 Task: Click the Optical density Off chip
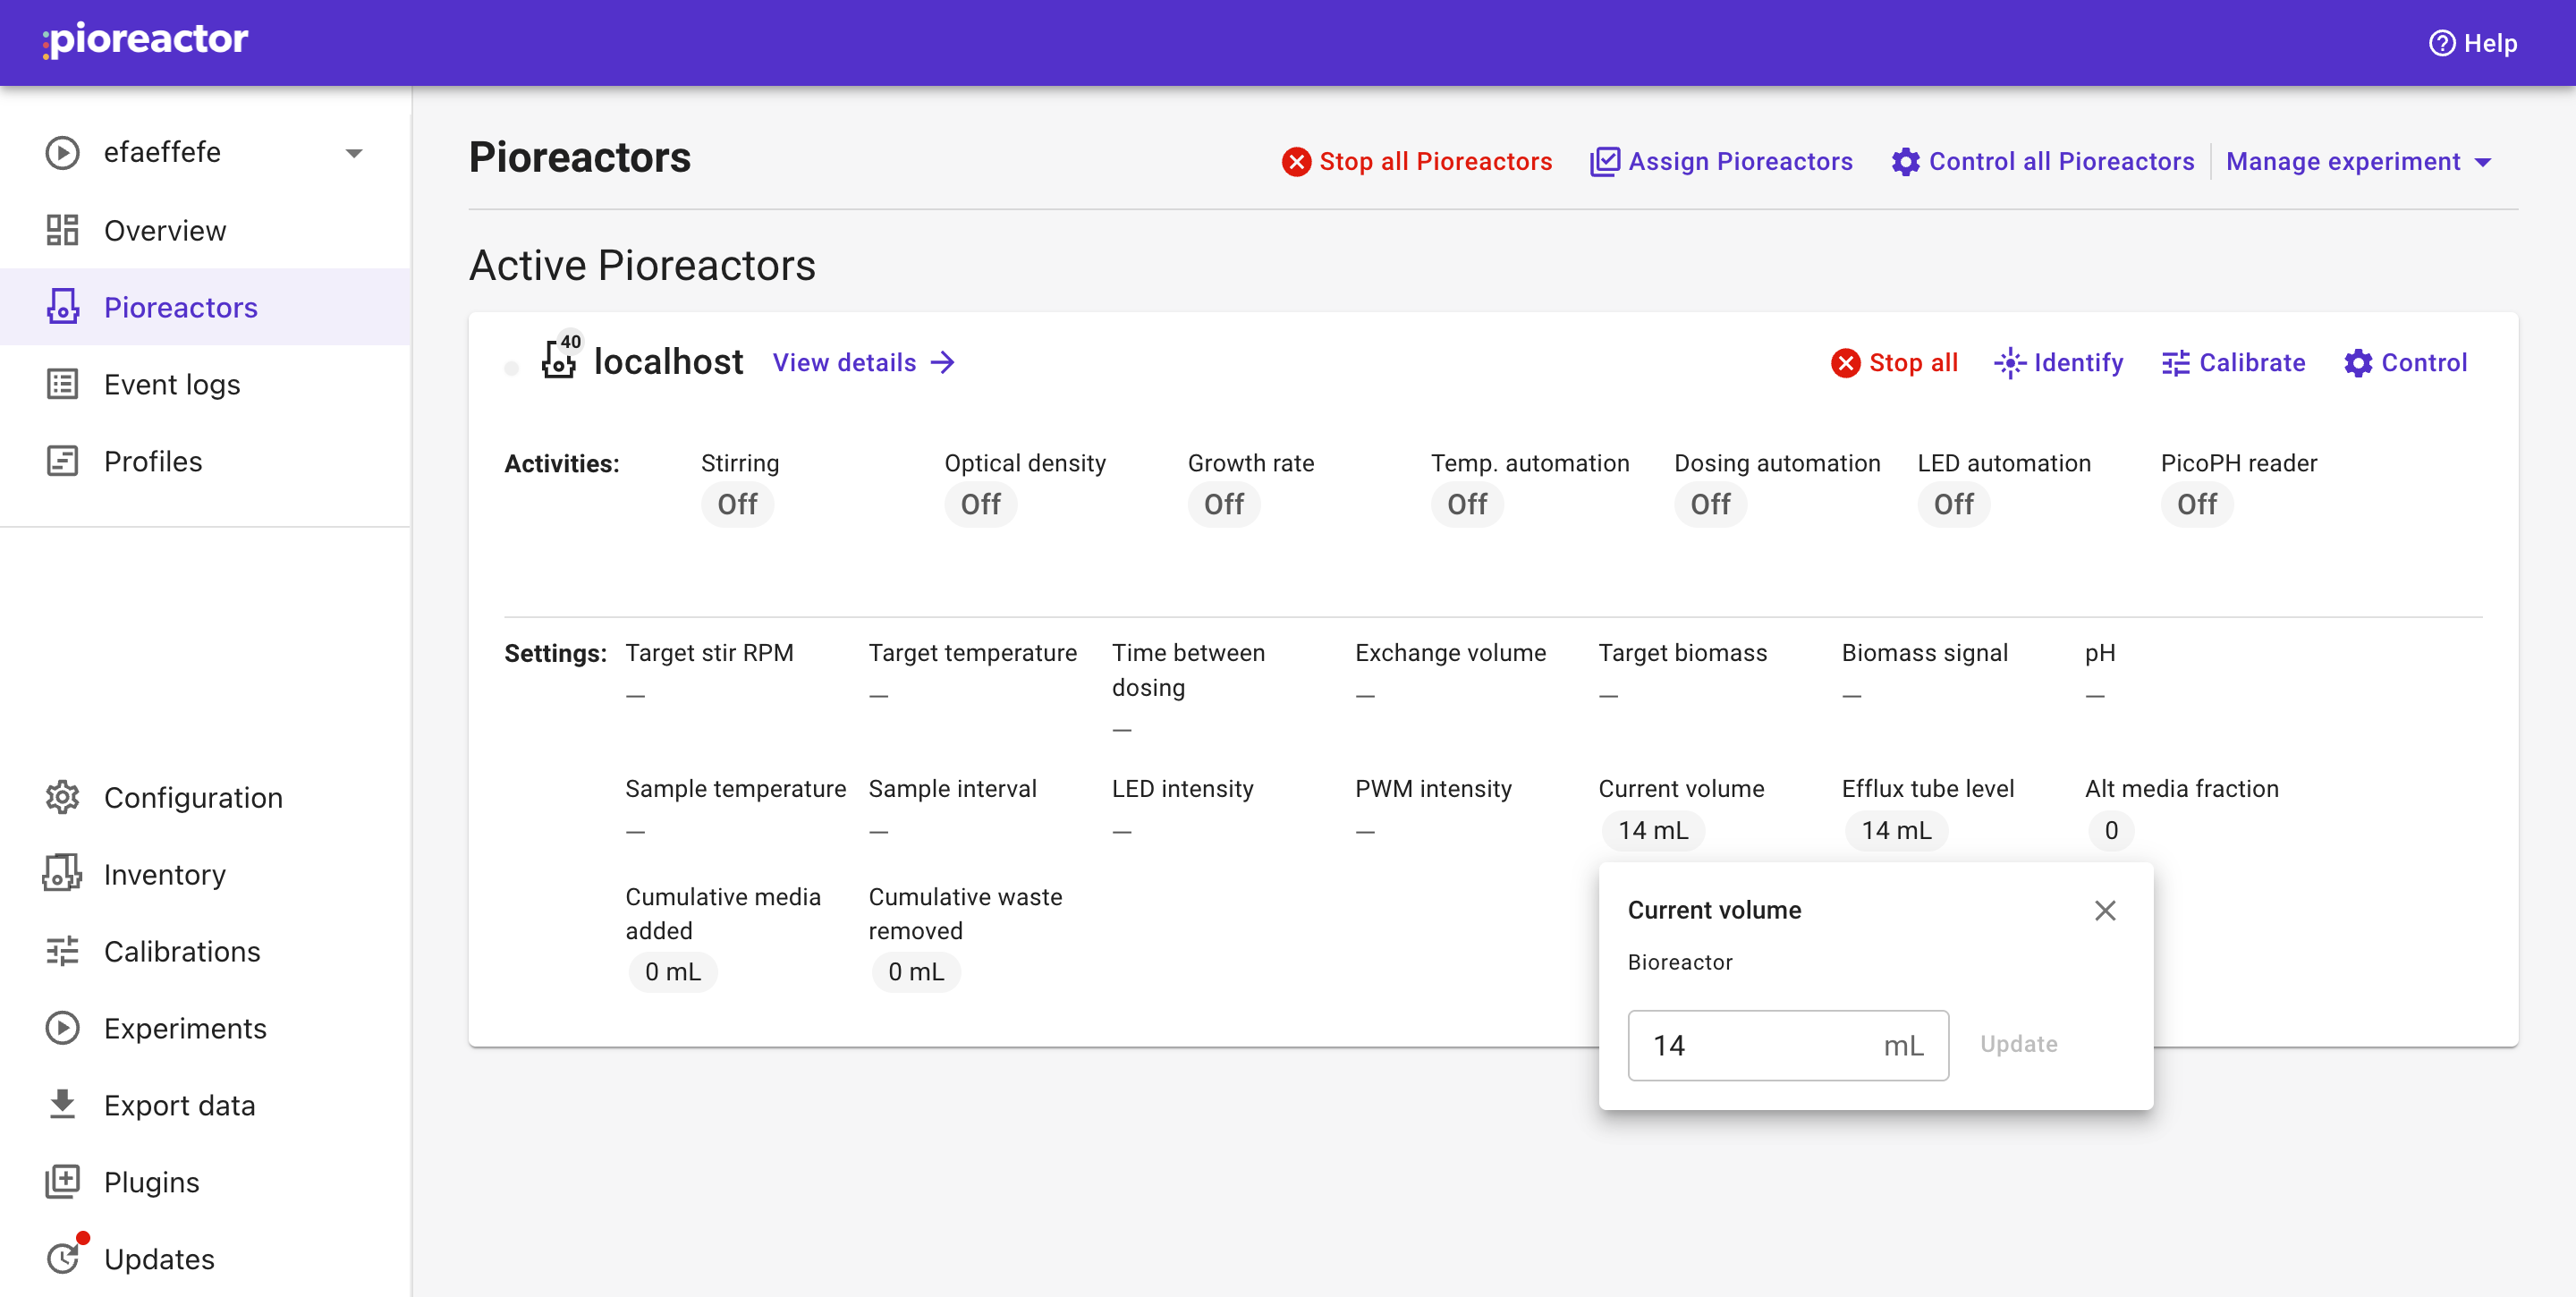[x=980, y=504]
